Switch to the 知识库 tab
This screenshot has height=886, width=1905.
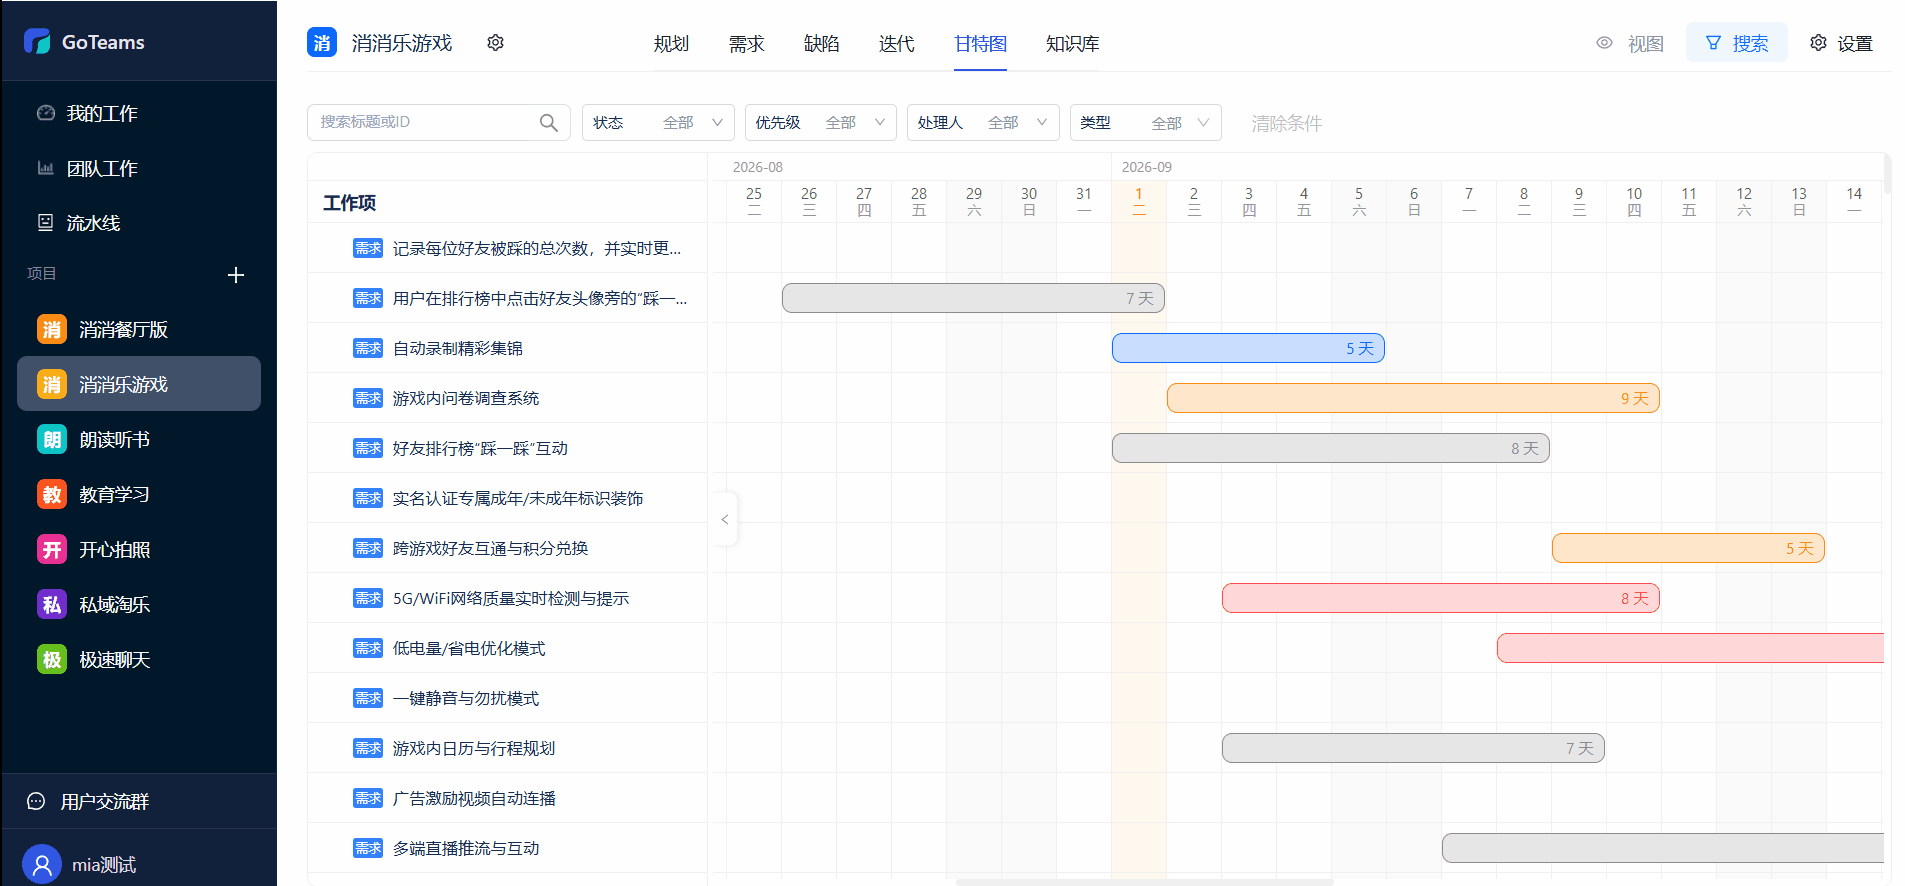pyautogui.click(x=1072, y=43)
